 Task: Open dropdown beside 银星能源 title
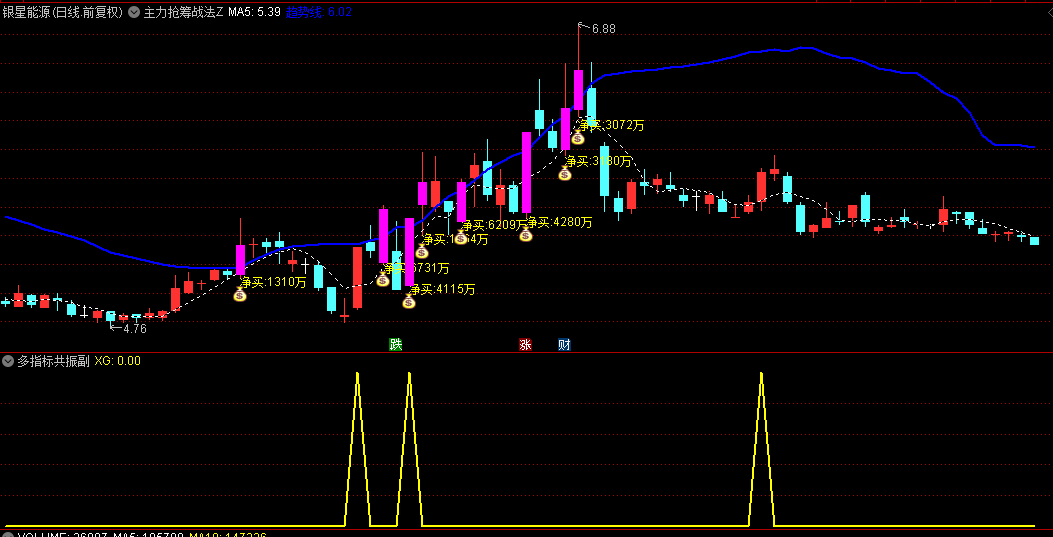point(132,12)
